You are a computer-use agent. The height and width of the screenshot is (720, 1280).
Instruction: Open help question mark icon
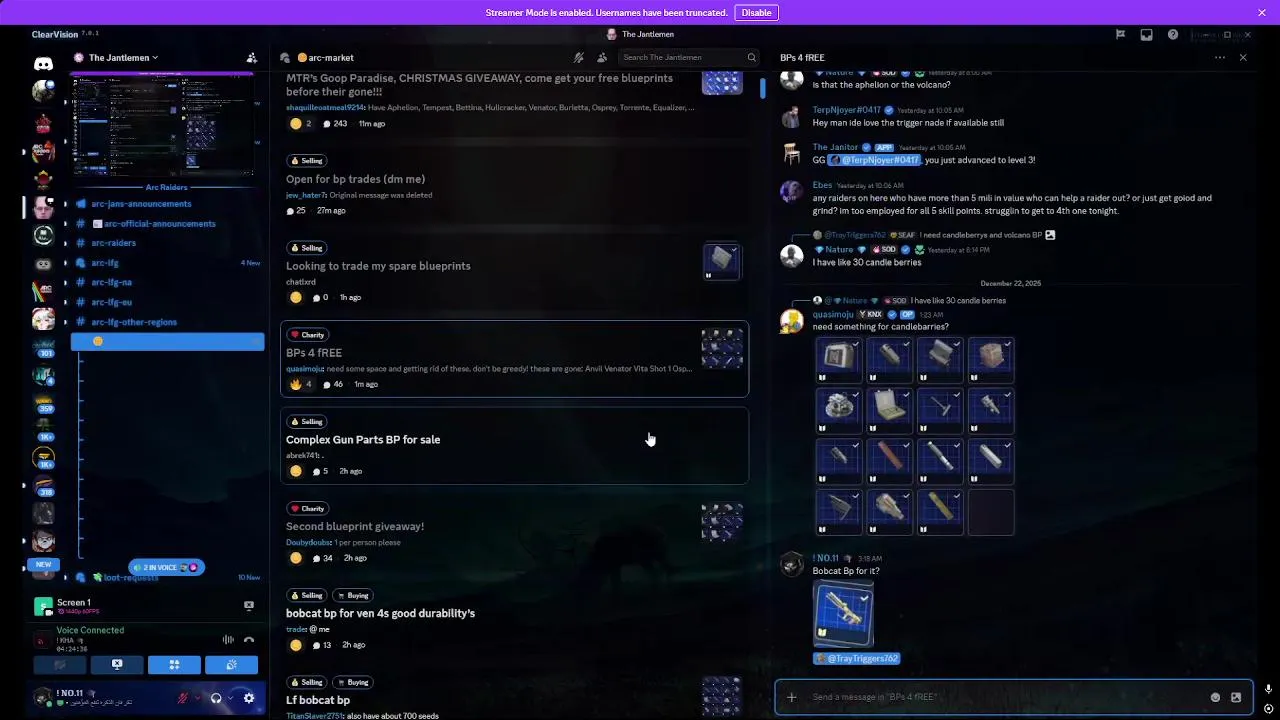pyautogui.click(x=1173, y=35)
